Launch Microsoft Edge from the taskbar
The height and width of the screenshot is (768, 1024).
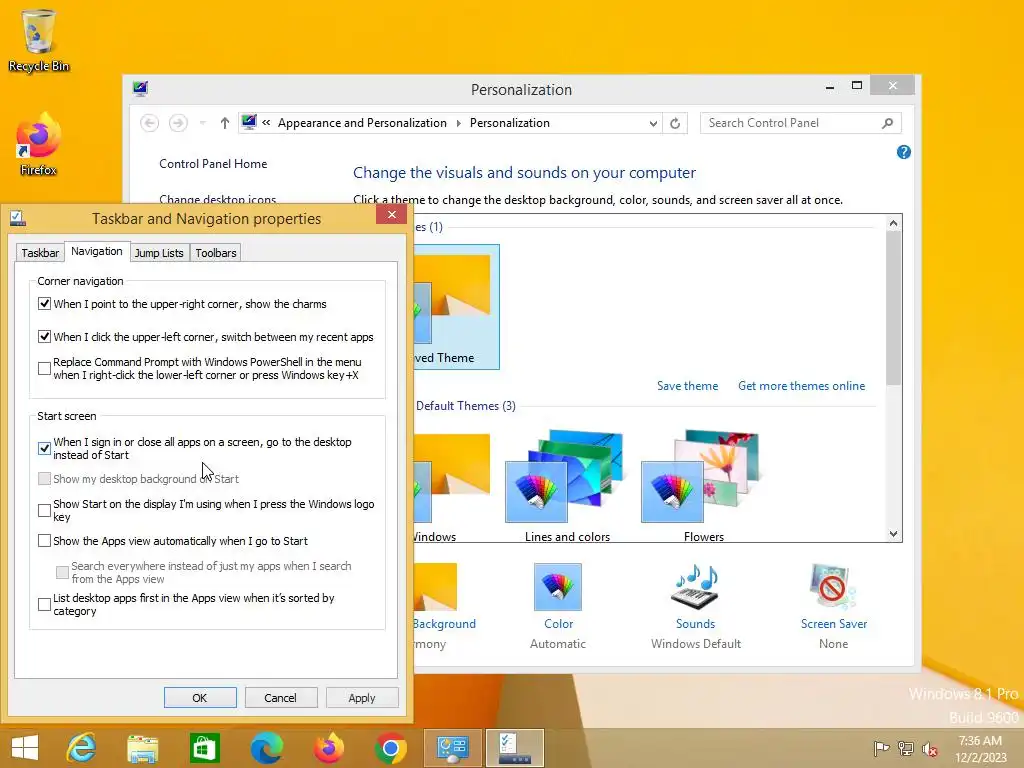(266, 748)
